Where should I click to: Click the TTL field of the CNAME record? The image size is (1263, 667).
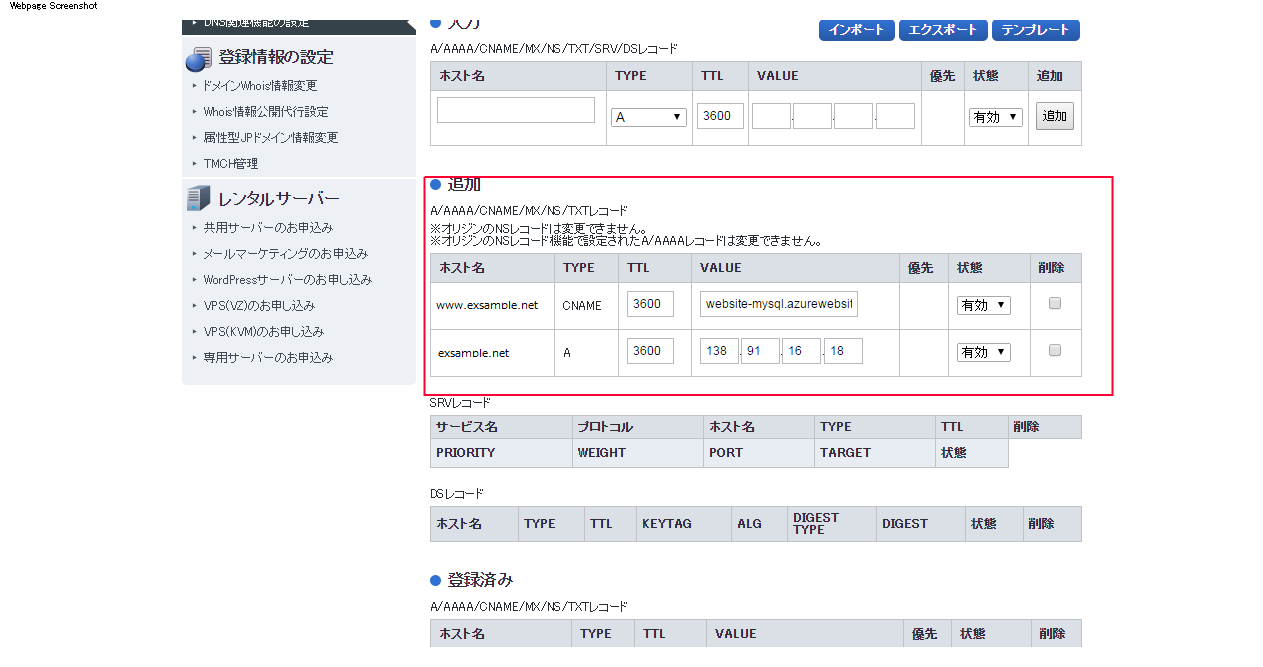point(650,304)
